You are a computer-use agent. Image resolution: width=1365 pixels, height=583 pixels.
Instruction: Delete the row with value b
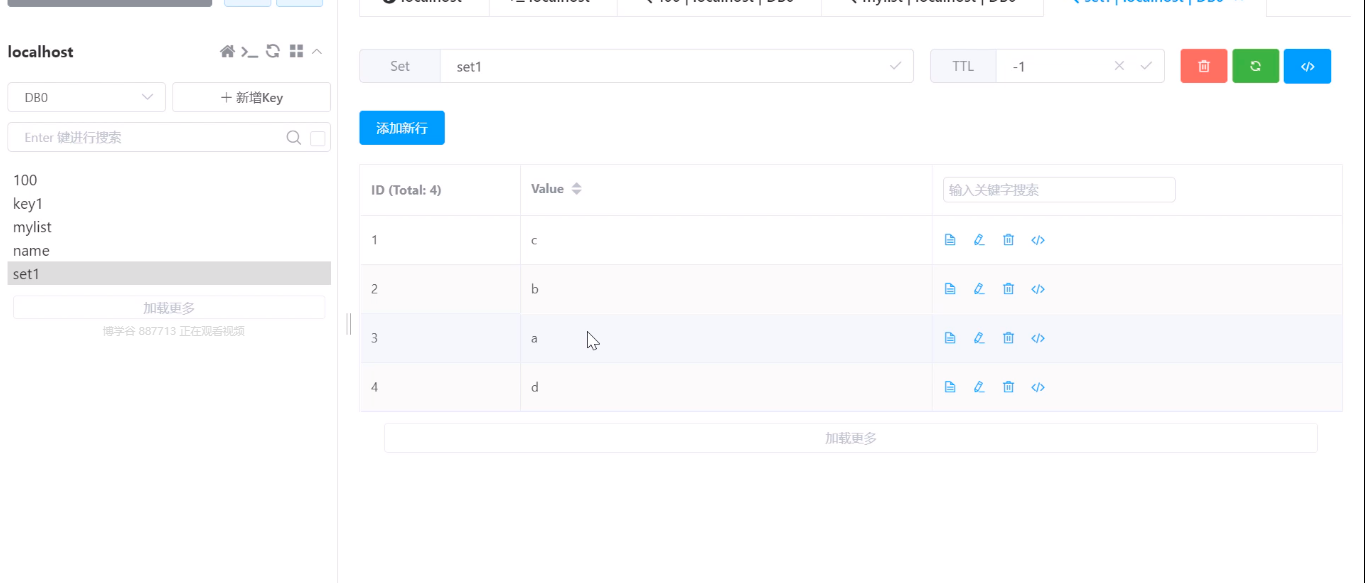(1008, 289)
